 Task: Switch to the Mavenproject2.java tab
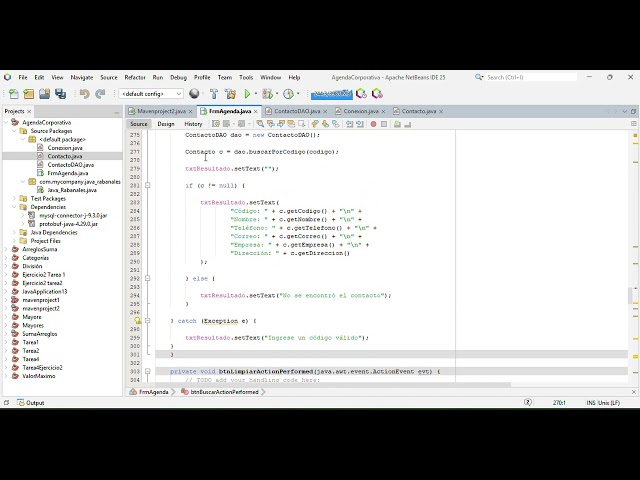[x=161, y=111]
